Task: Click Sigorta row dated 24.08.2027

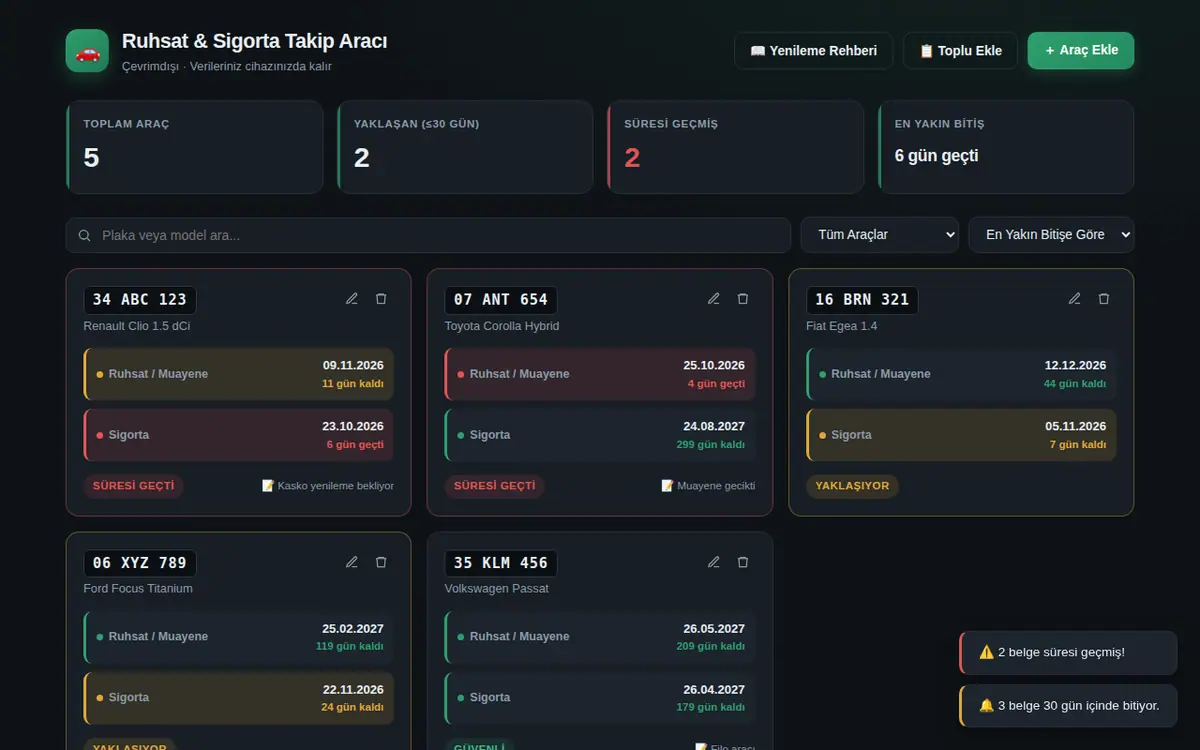Action: [600, 435]
